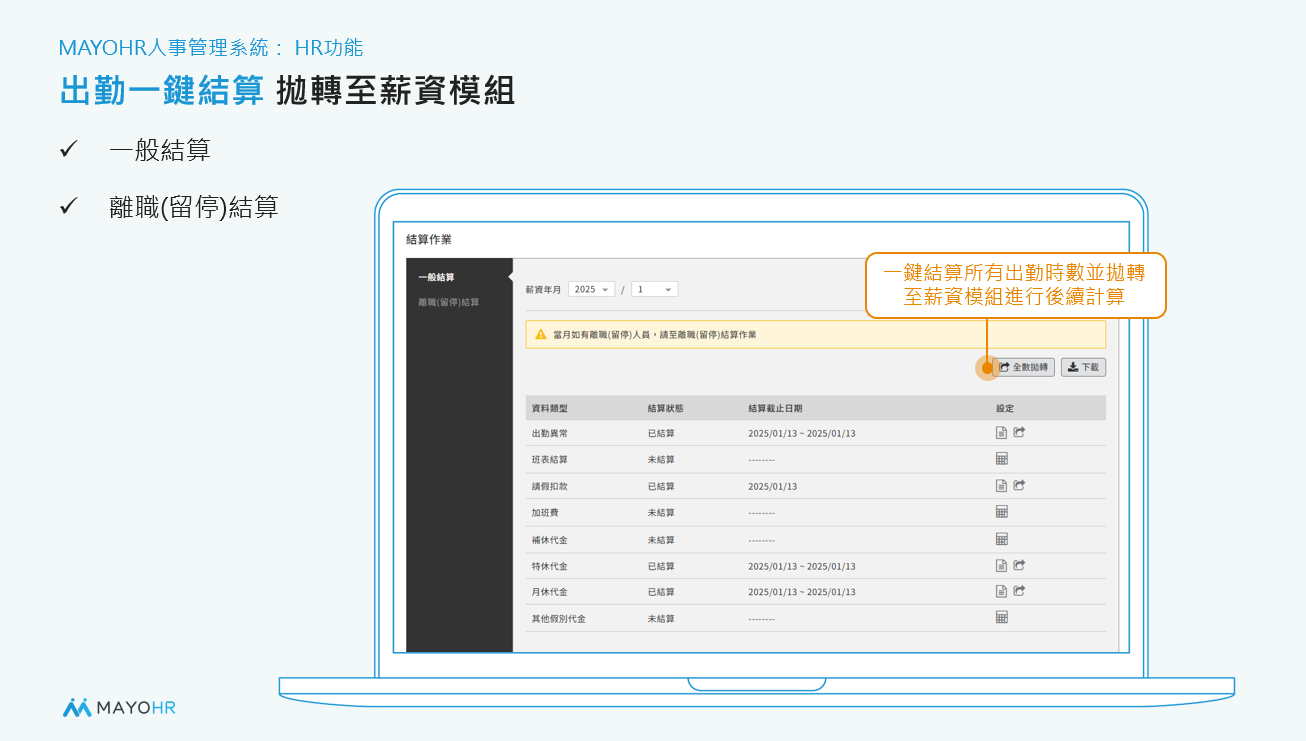Click the calculator icon in the 加班費 row
The image size is (1306, 741).
[1001, 512]
